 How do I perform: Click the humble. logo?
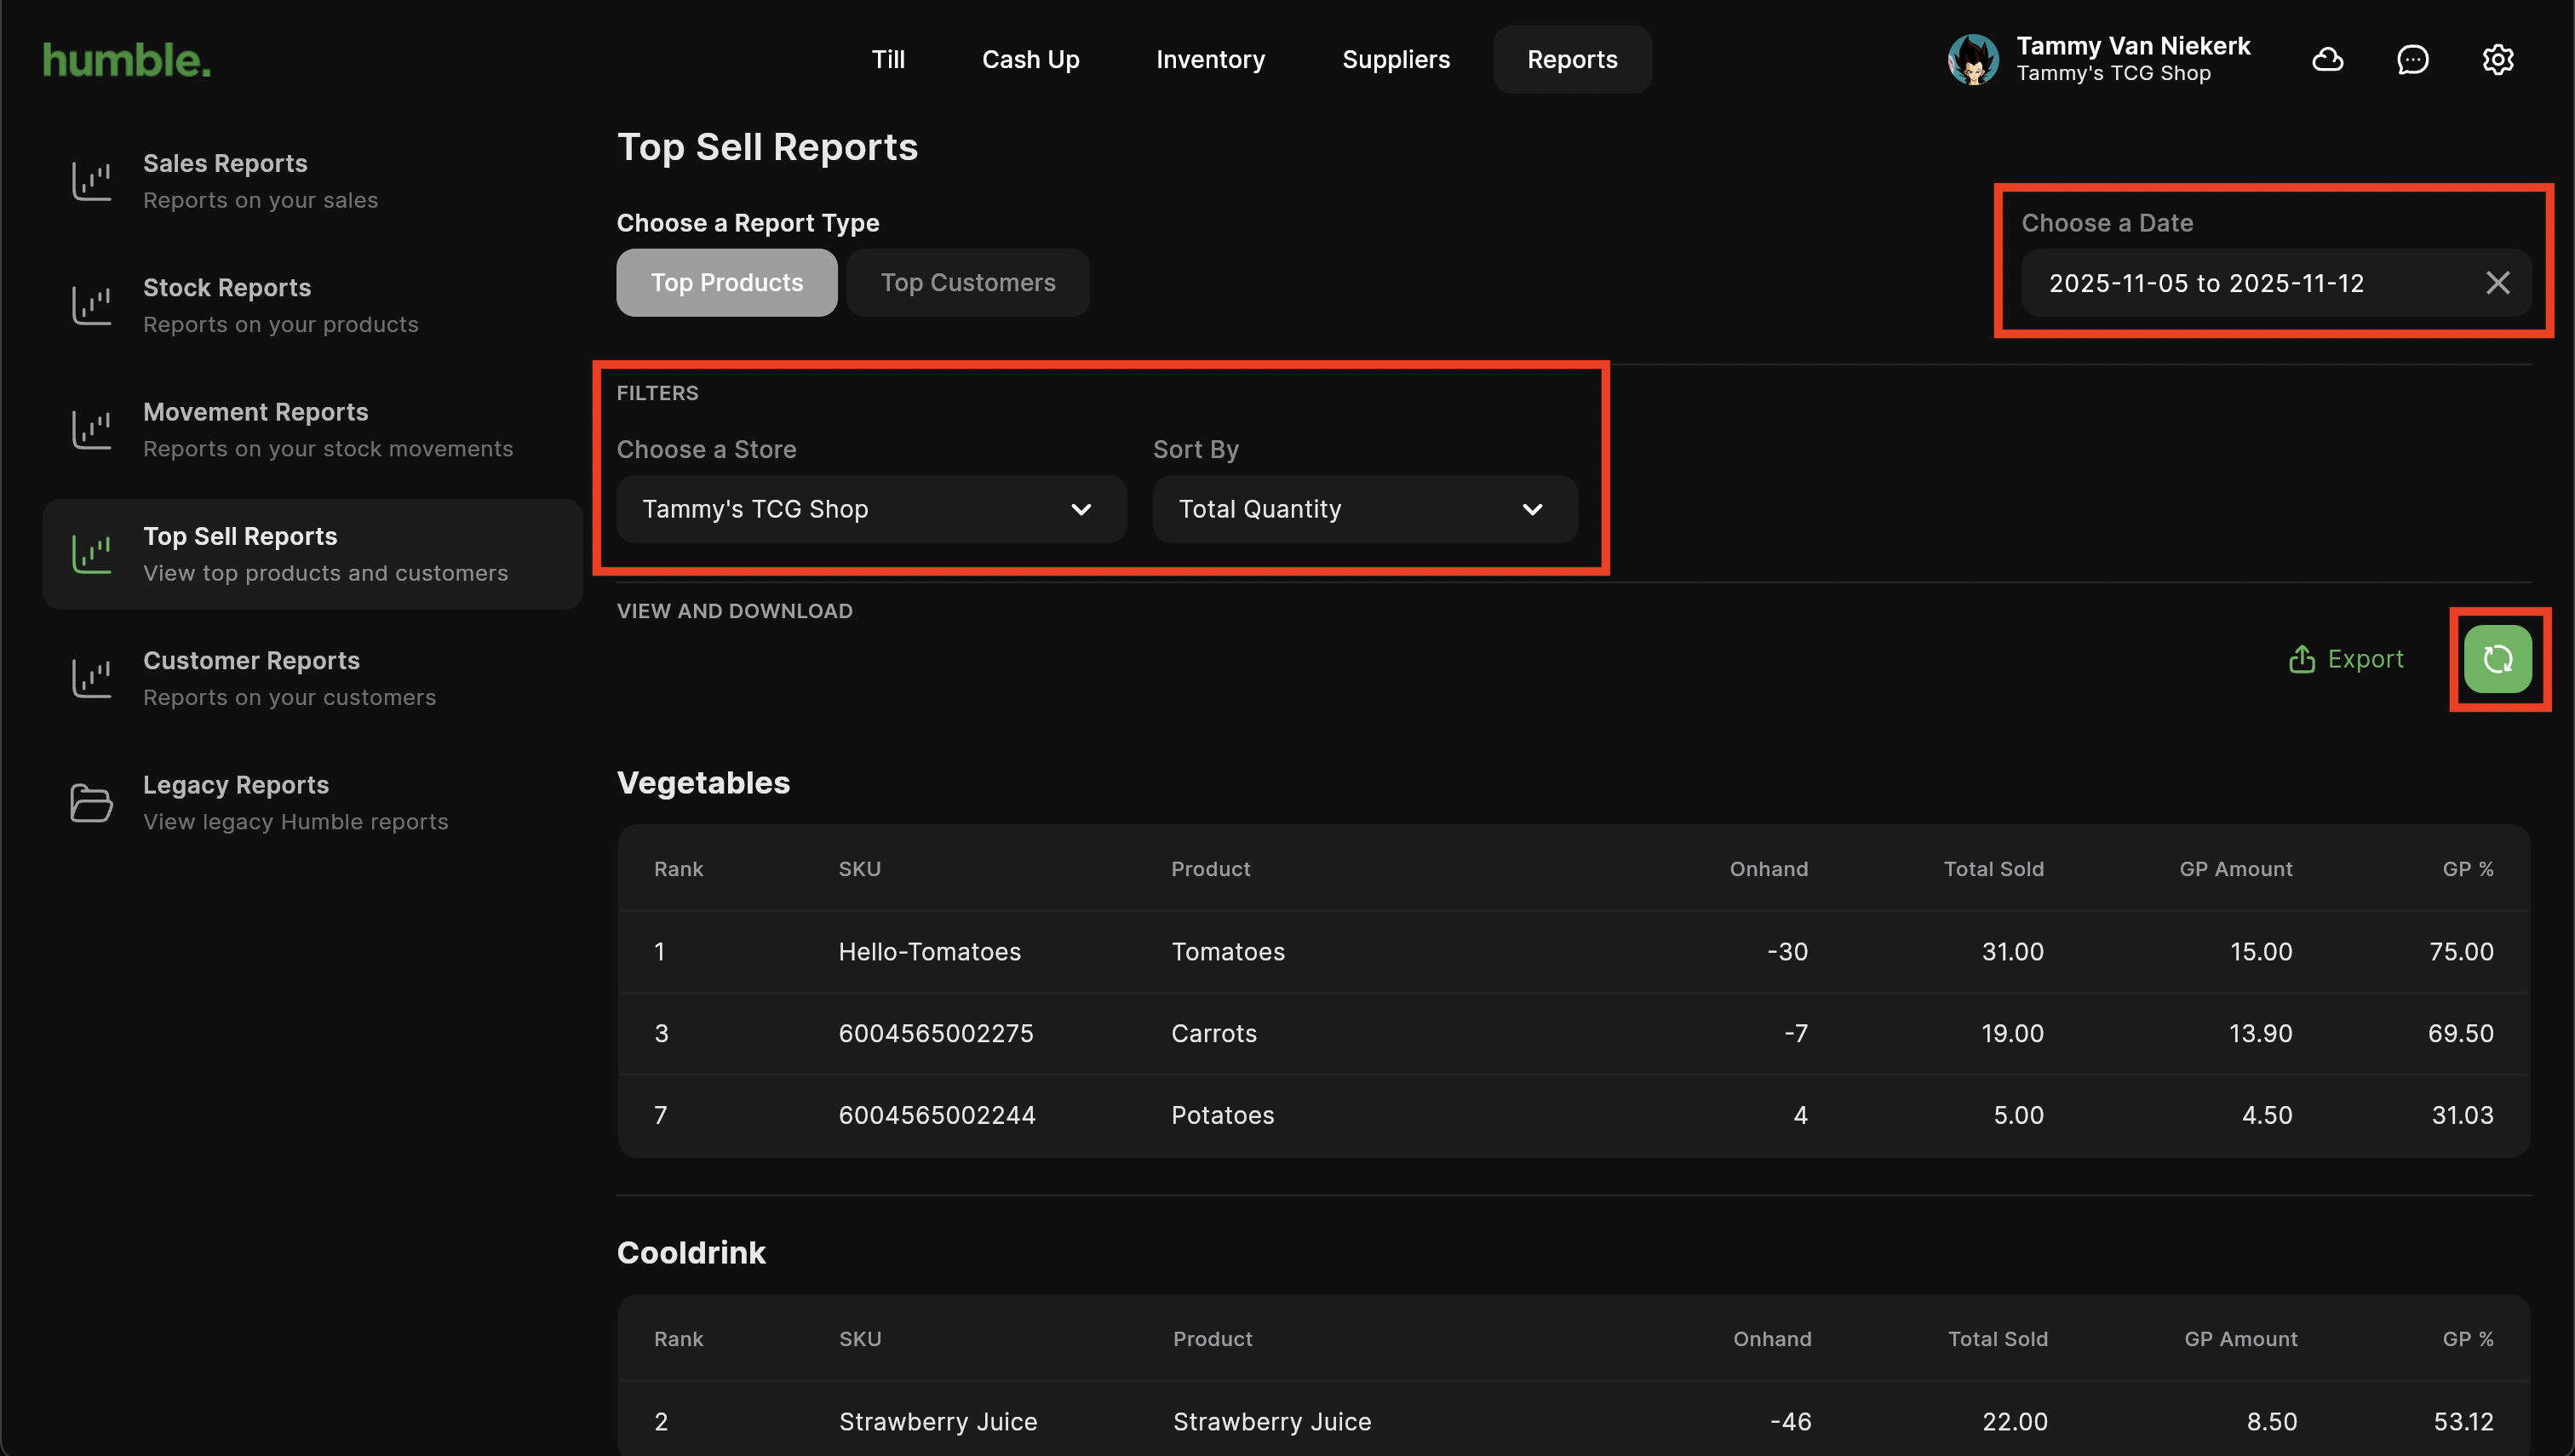click(x=127, y=60)
